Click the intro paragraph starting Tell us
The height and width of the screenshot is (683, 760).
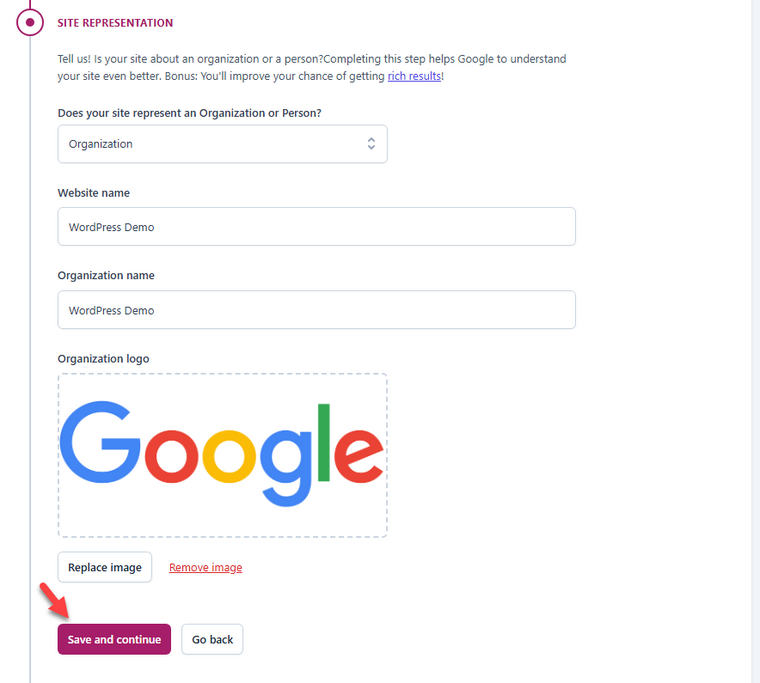pos(312,67)
